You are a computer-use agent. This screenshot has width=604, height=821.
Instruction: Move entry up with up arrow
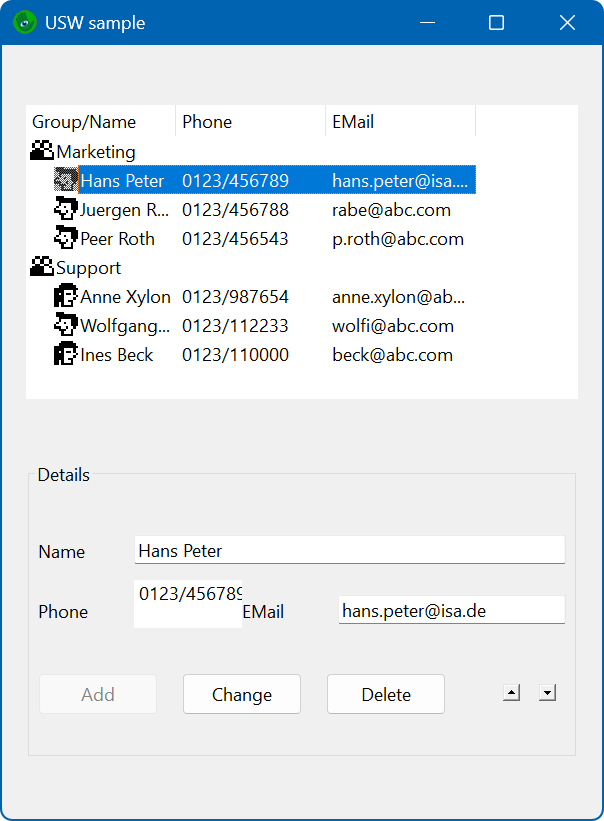[x=511, y=693]
